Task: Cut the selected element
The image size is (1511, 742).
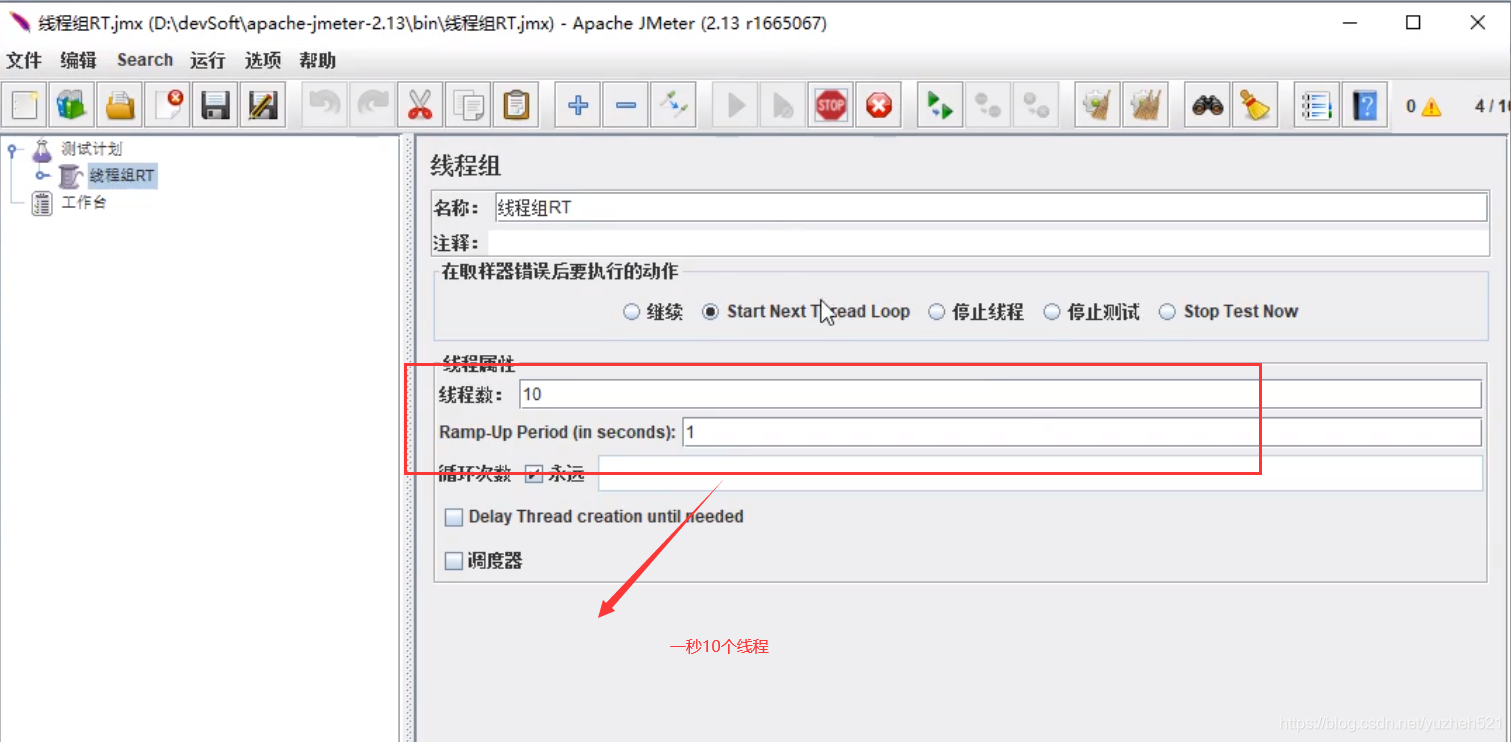Action: pos(420,104)
